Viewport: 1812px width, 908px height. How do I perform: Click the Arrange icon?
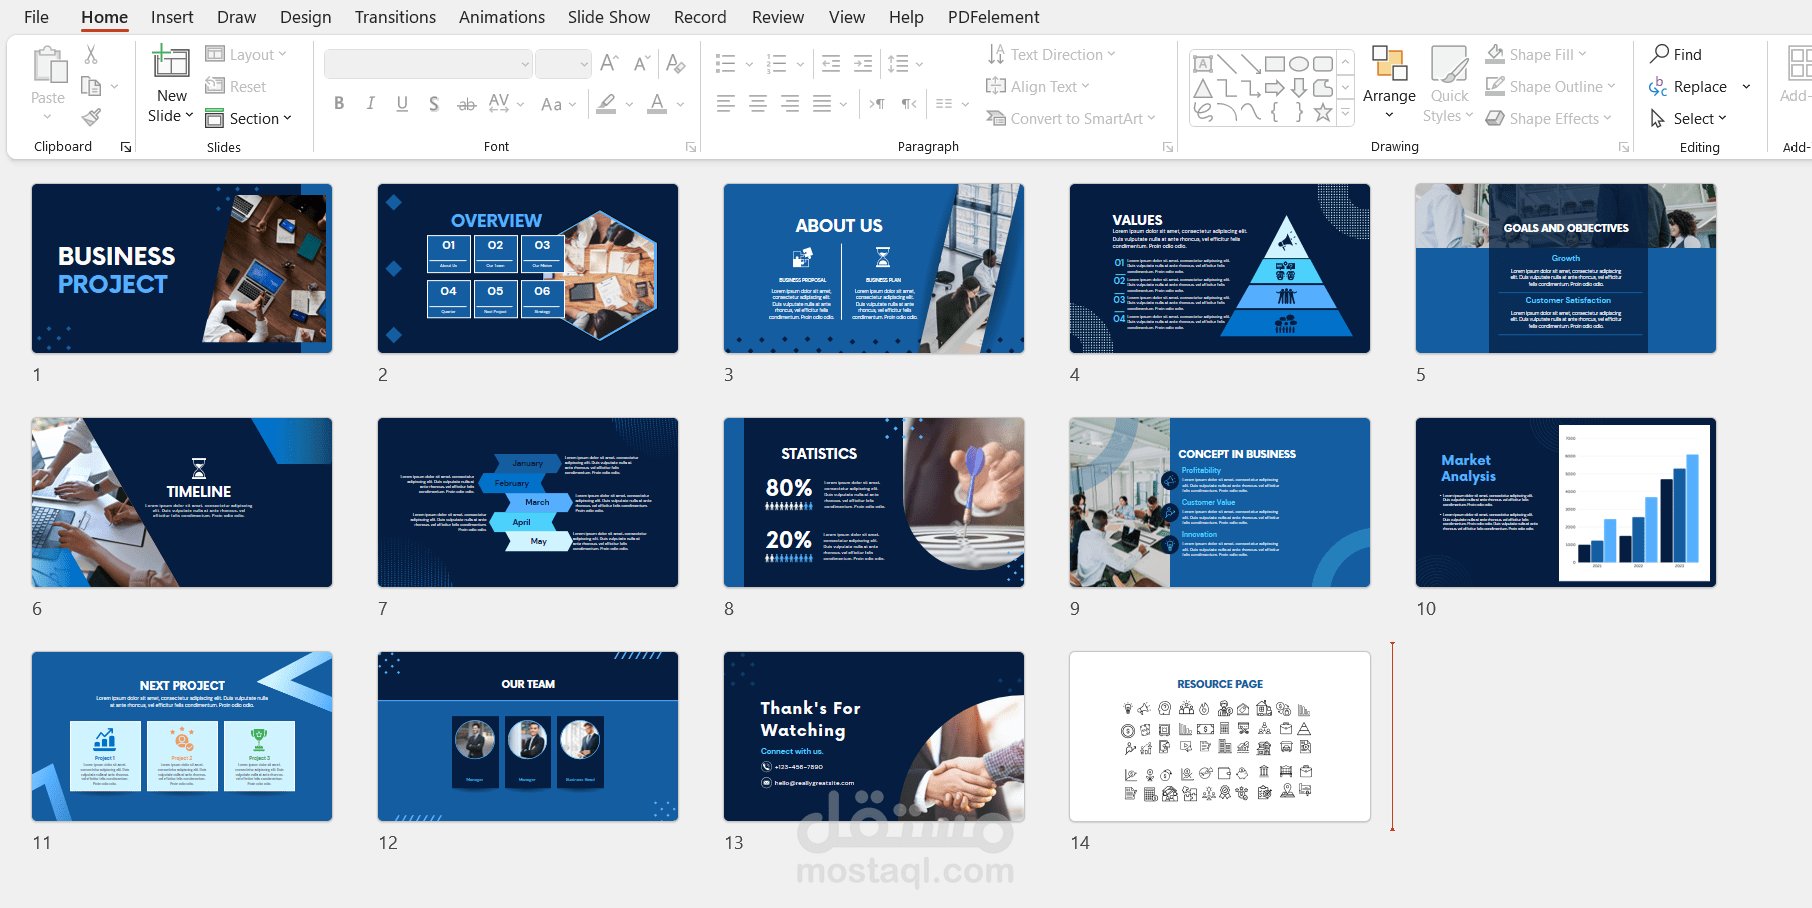tap(1389, 63)
